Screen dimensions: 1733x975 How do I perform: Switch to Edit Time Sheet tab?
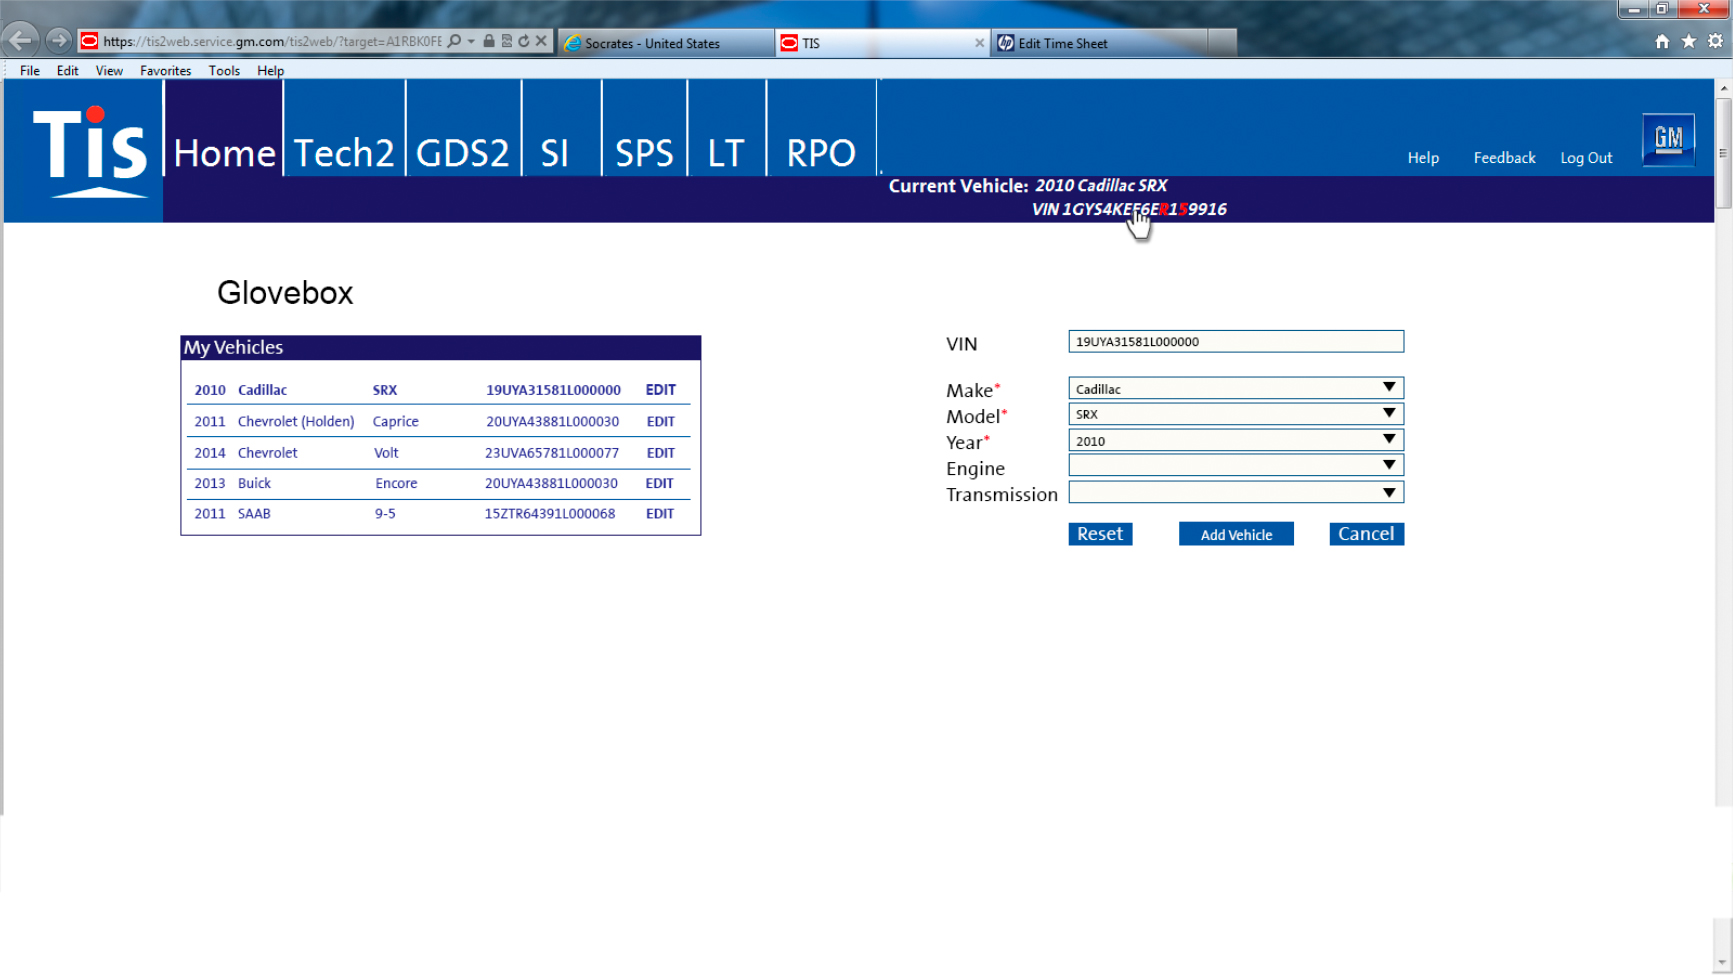1098,43
